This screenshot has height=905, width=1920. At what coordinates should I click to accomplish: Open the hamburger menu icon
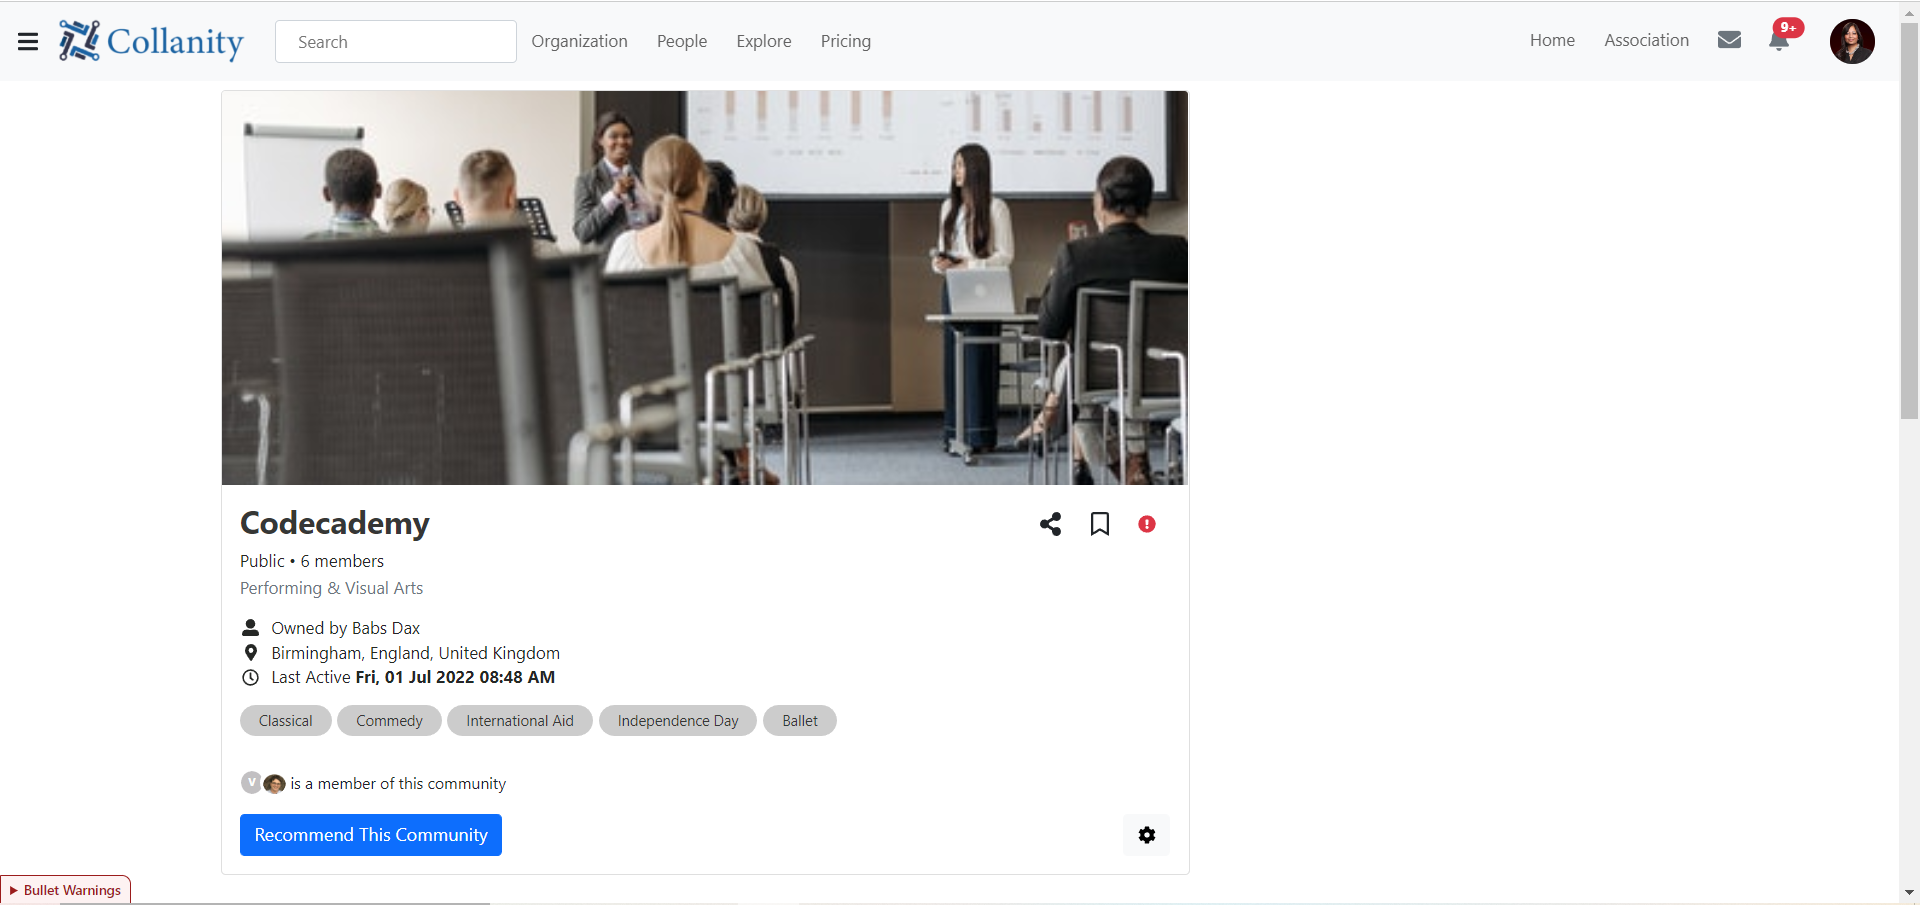click(x=28, y=41)
